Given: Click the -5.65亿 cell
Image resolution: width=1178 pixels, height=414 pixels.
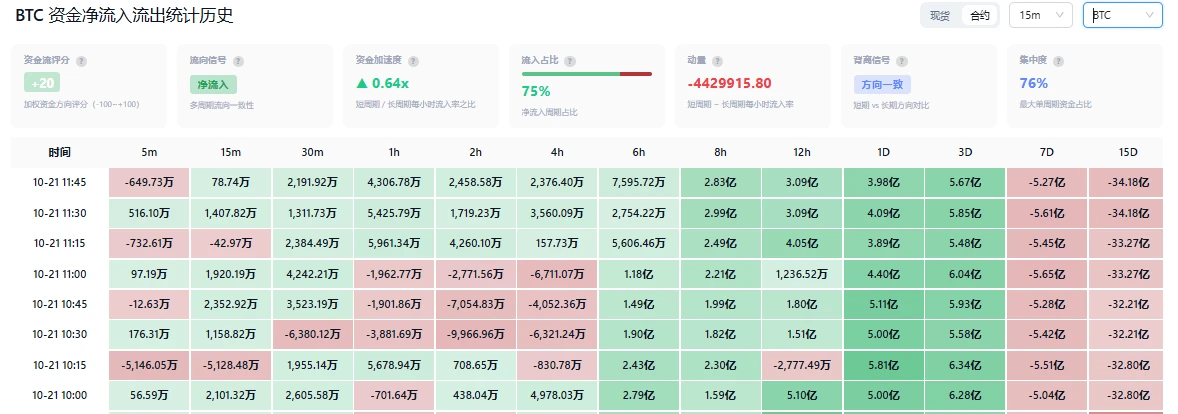Looking at the screenshot, I should tap(1047, 273).
